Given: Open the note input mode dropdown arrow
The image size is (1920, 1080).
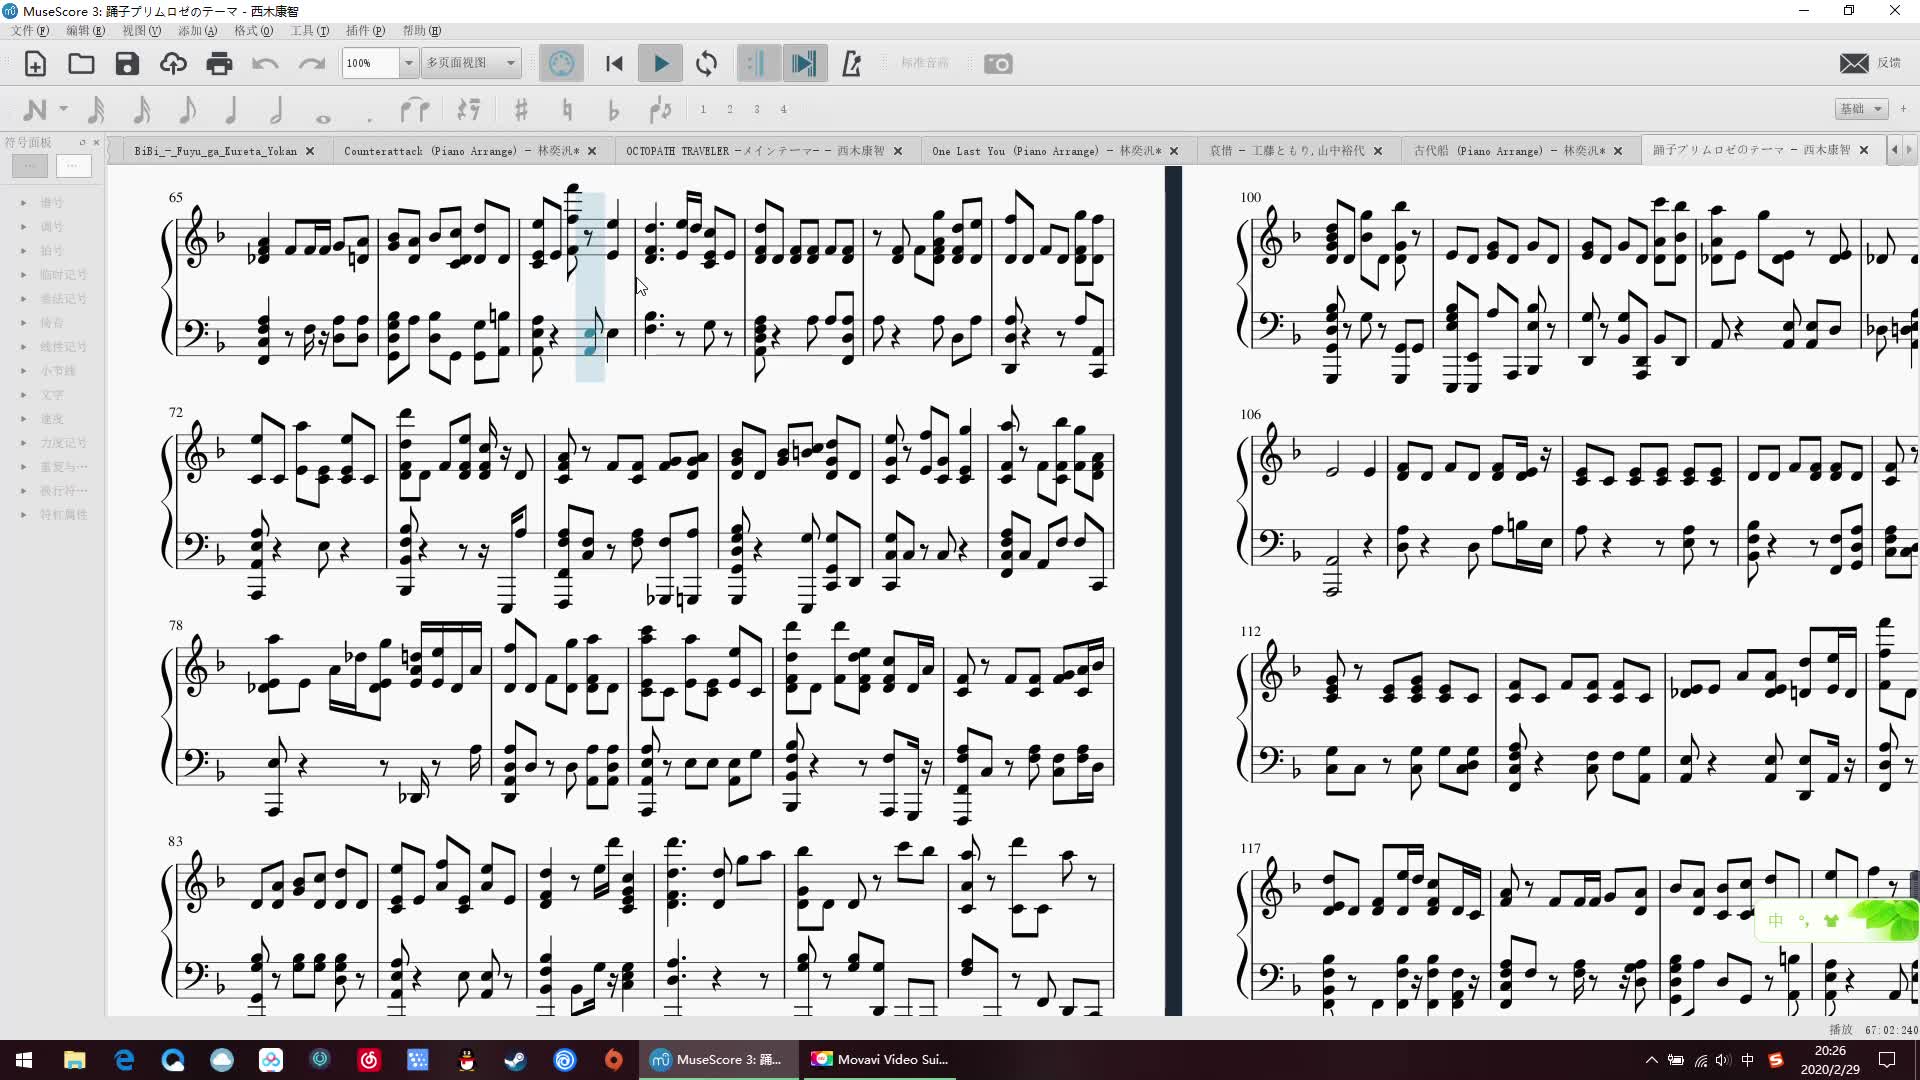Looking at the screenshot, I should point(63,109).
